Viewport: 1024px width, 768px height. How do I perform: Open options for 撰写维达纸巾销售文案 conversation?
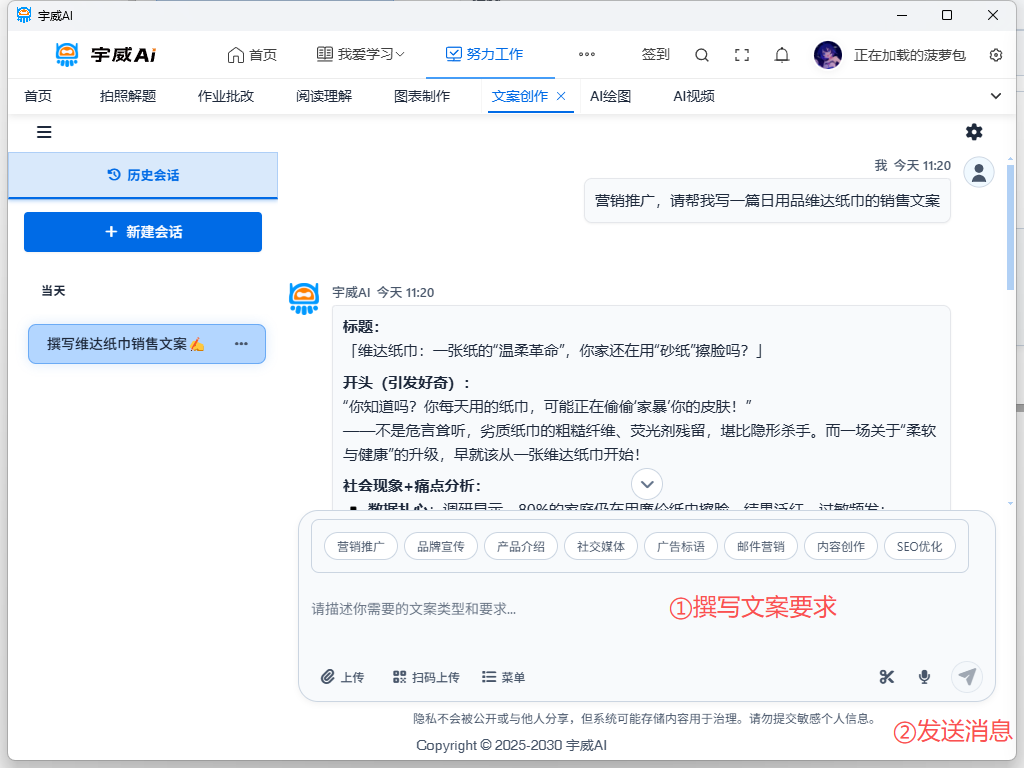[x=241, y=344]
